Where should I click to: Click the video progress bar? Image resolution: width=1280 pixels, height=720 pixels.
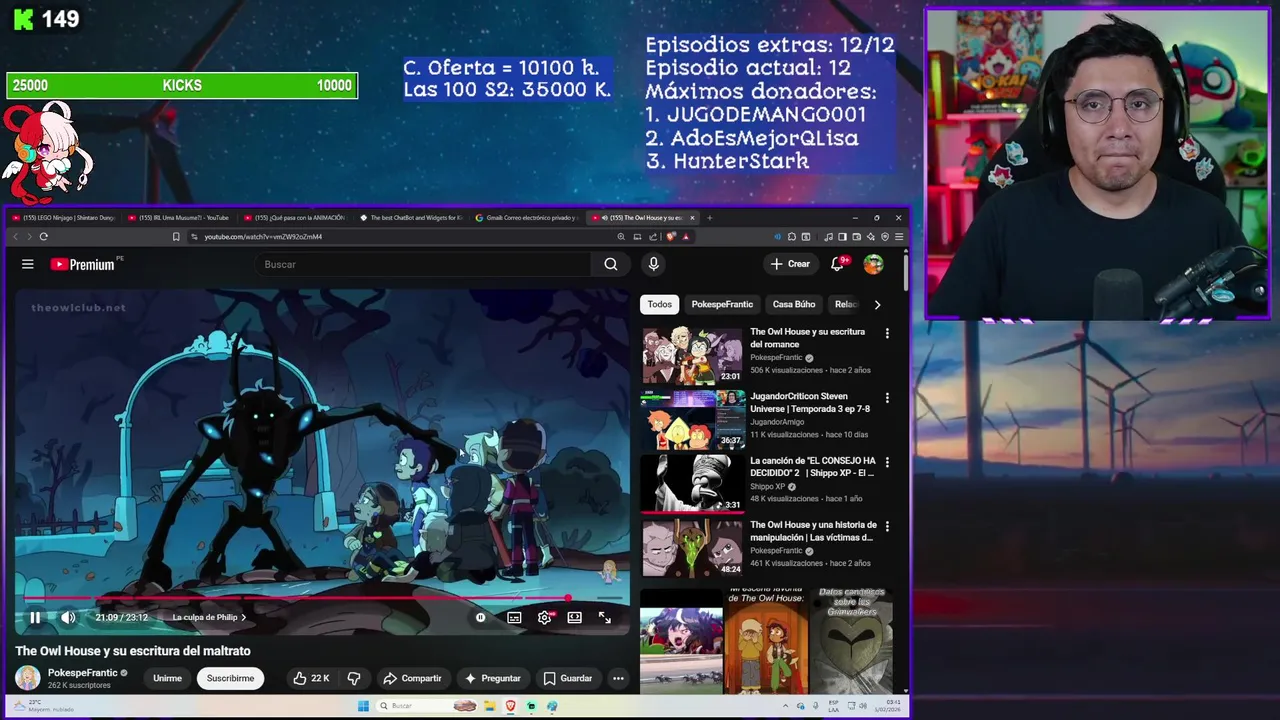322,599
